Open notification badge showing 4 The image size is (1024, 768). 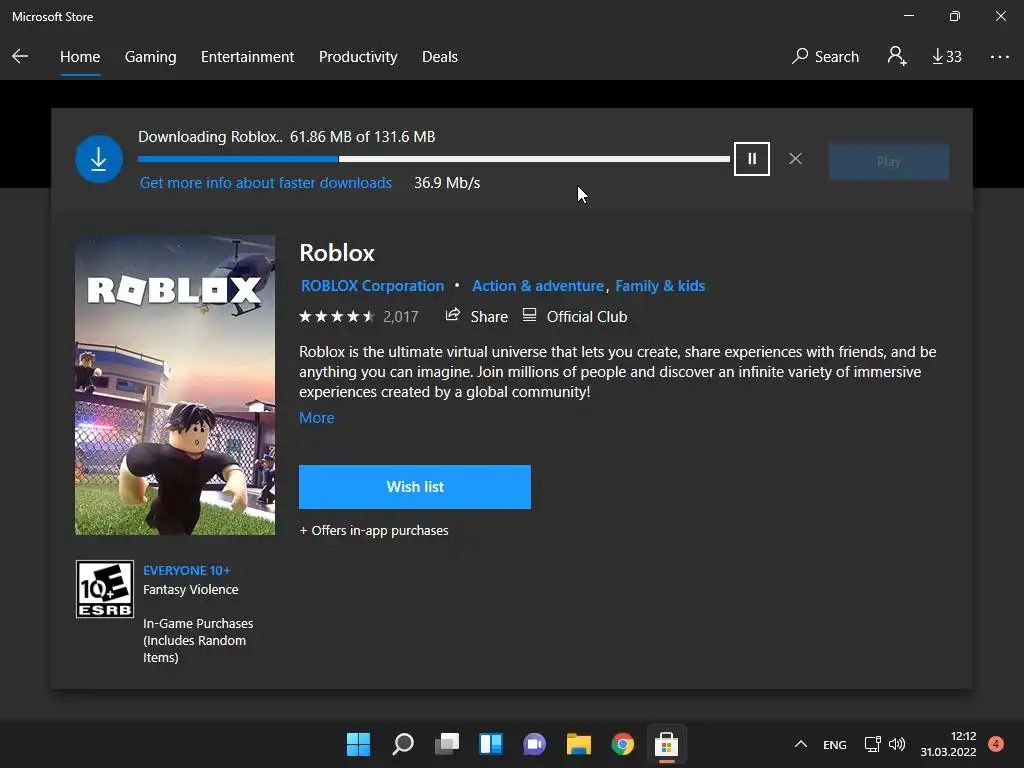point(996,744)
